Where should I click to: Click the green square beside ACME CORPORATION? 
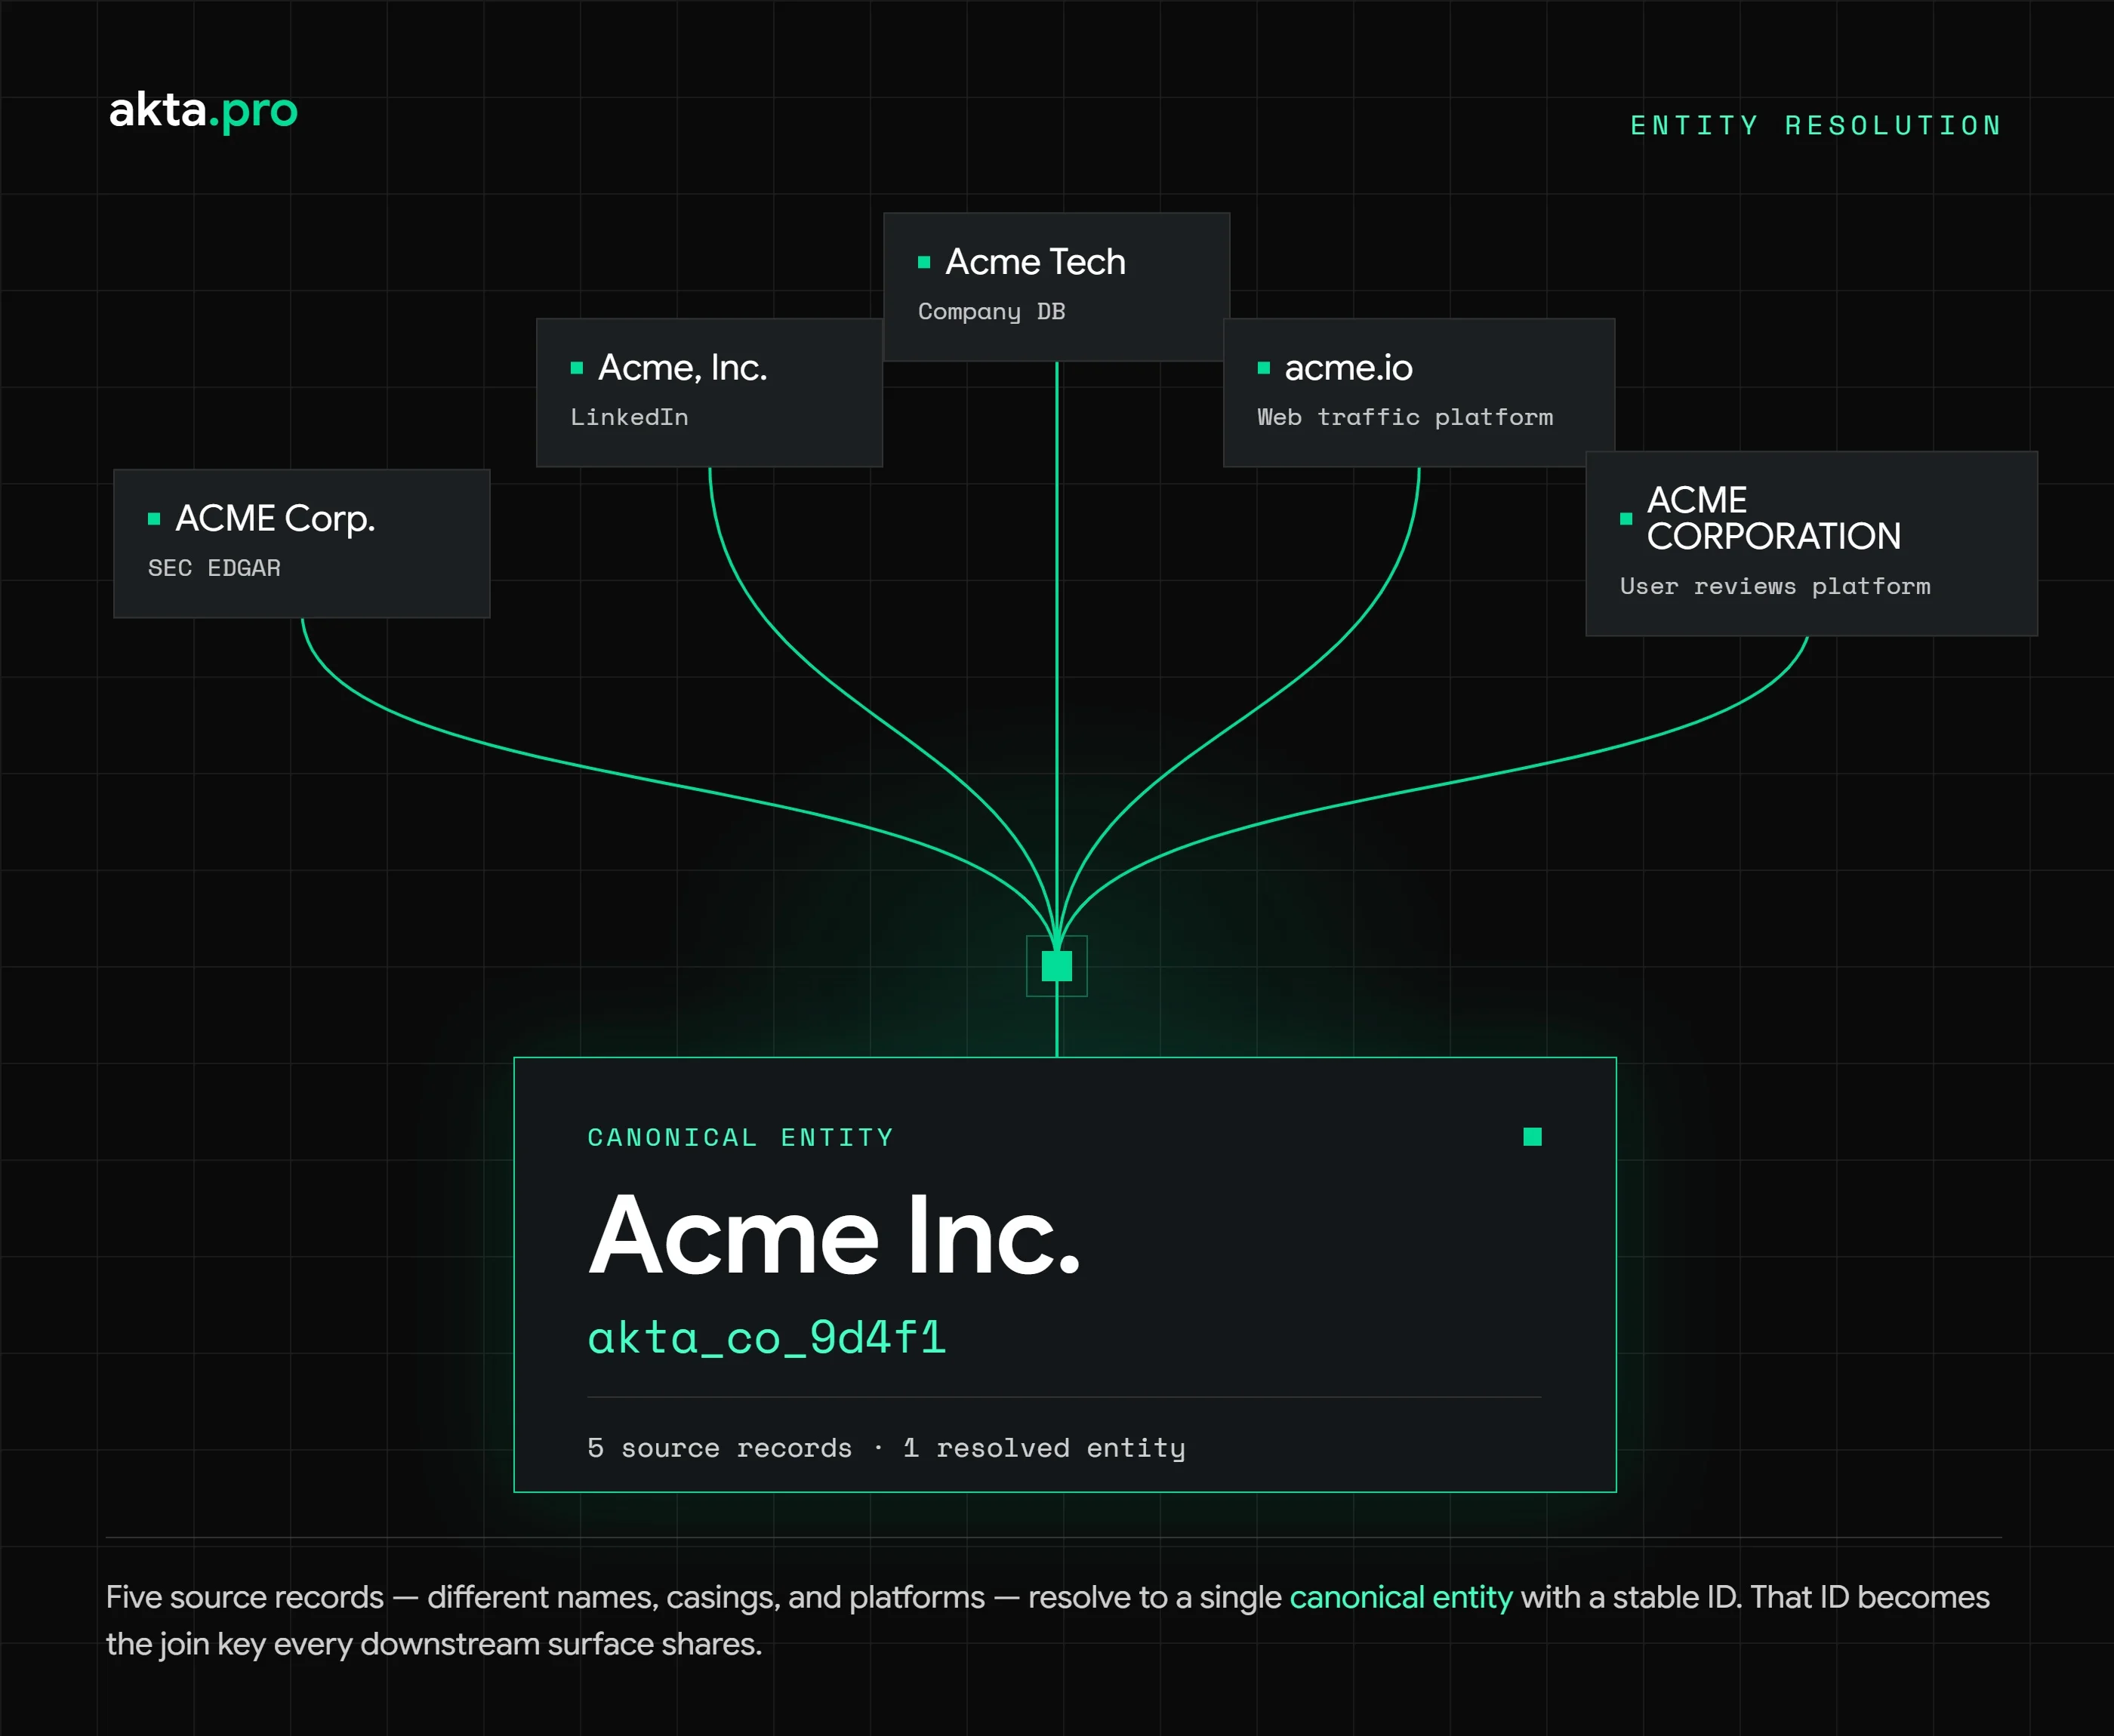[1626, 518]
